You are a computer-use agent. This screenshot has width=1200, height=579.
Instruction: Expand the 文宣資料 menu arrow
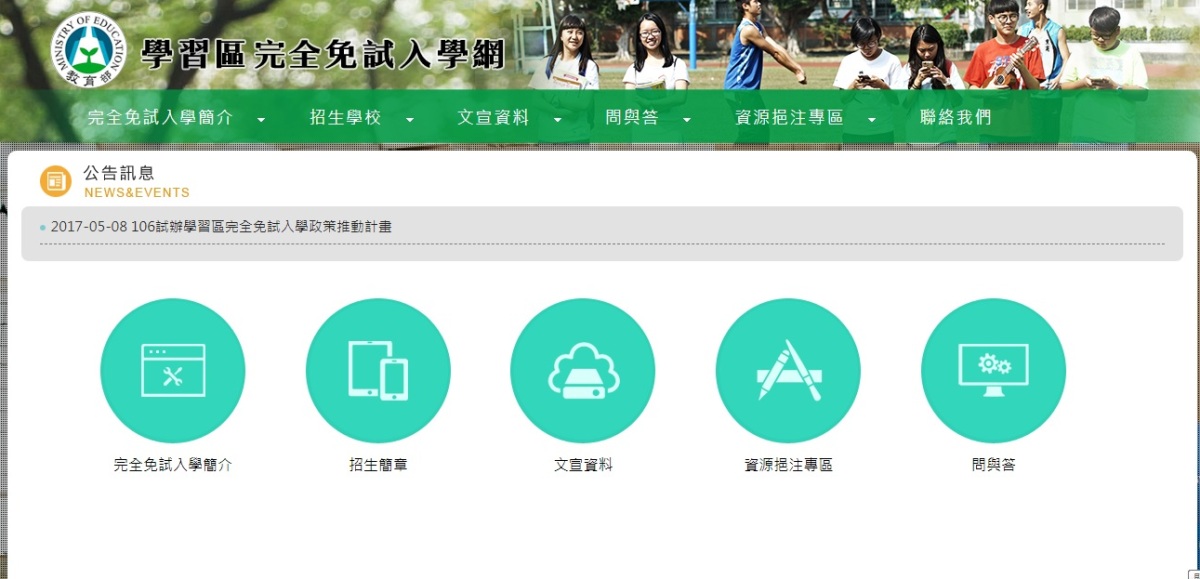pyautogui.click(x=557, y=120)
